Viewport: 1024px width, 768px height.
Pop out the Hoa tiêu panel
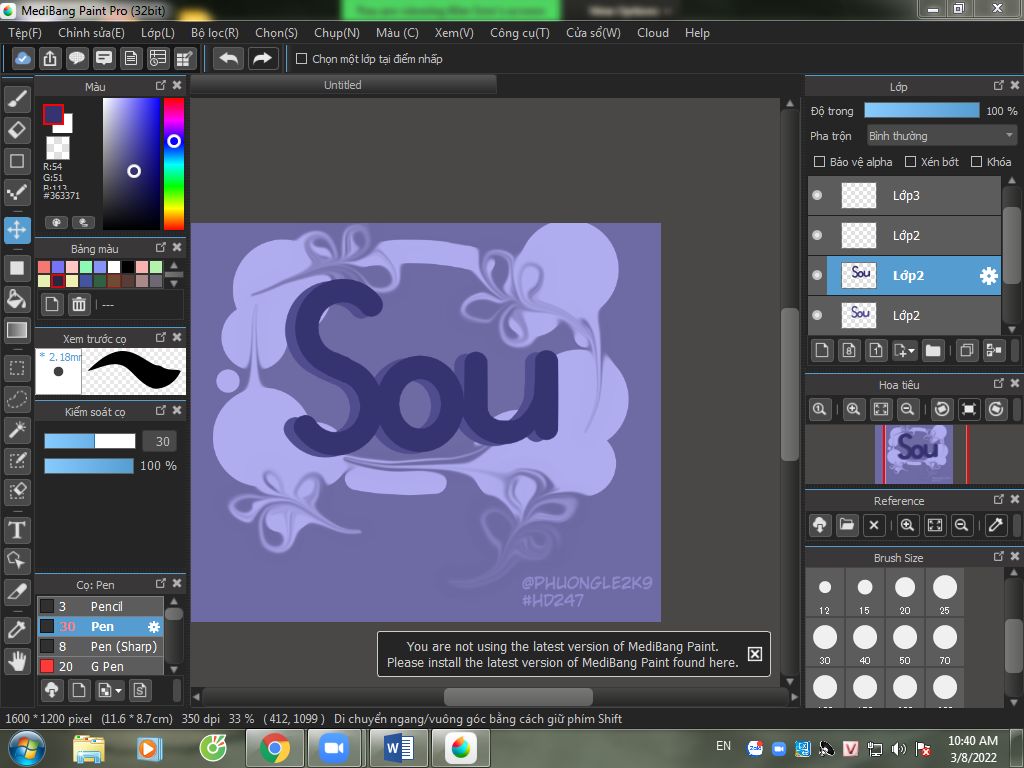click(999, 383)
